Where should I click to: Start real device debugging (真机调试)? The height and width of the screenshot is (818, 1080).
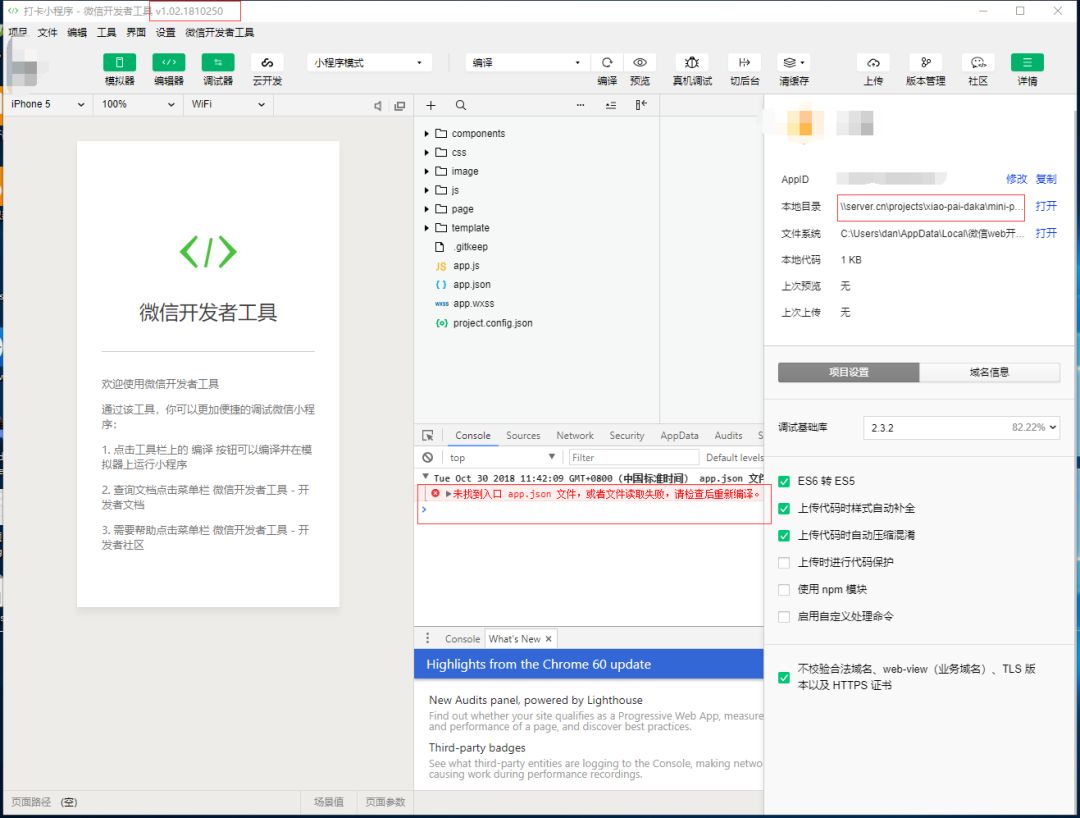(x=692, y=63)
